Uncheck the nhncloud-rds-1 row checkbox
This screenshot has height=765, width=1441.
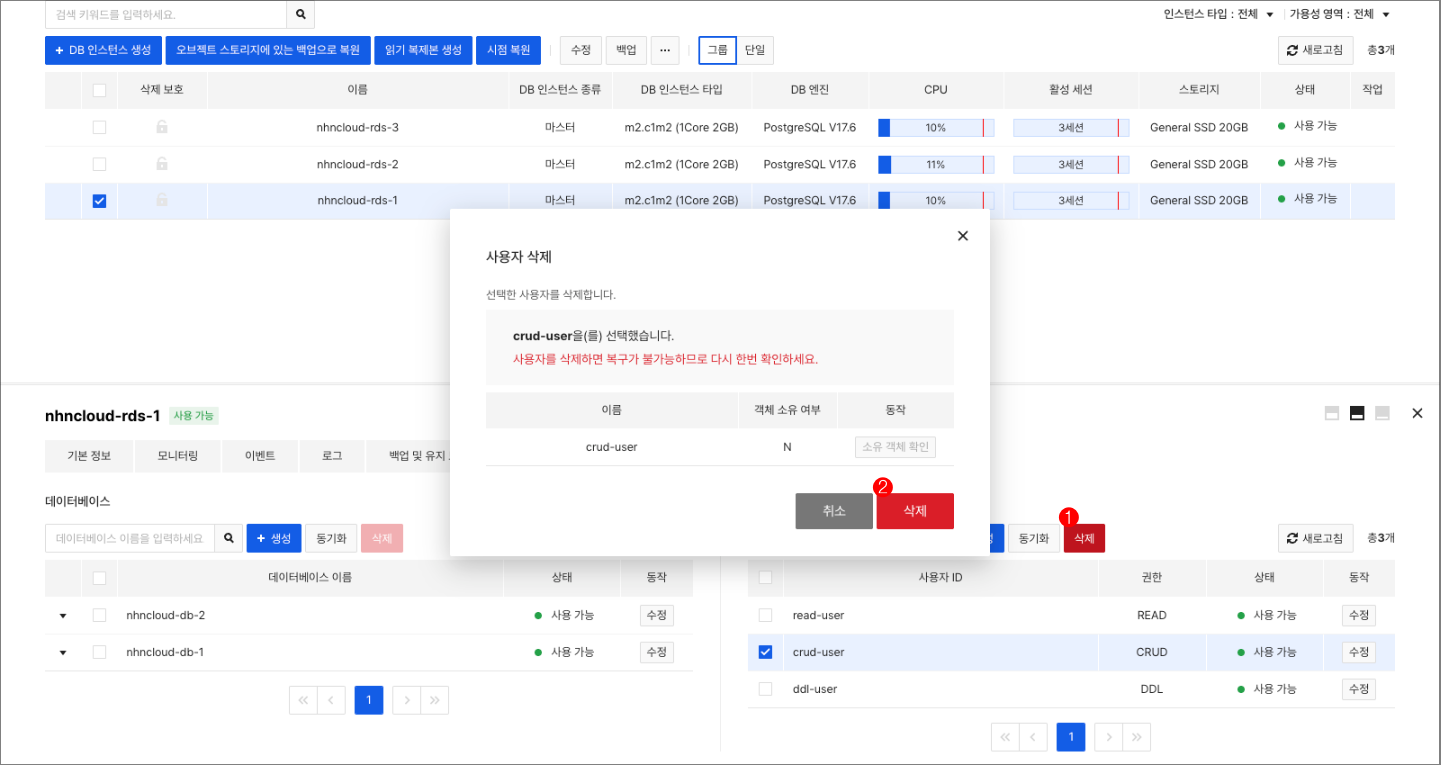pos(98,200)
